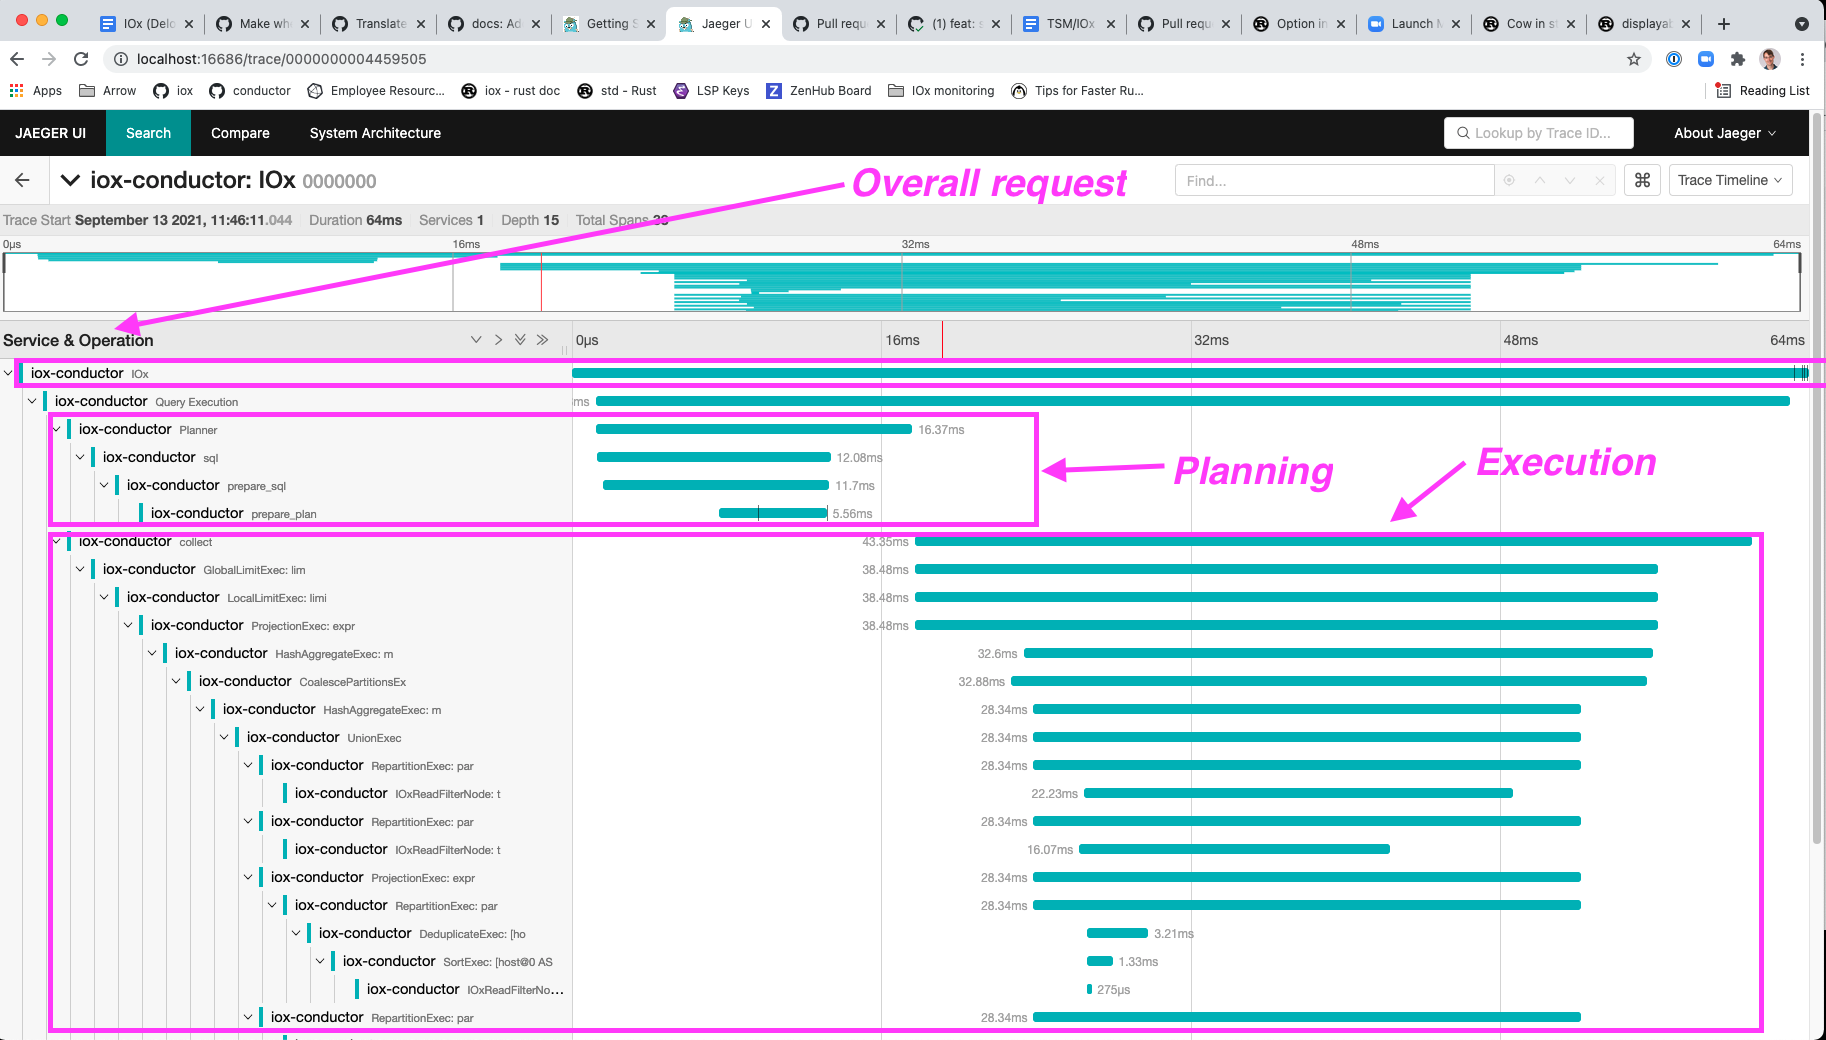
Task: Switch to the IOx (Delo Google Docs tab
Action: pyautogui.click(x=148, y=23)
